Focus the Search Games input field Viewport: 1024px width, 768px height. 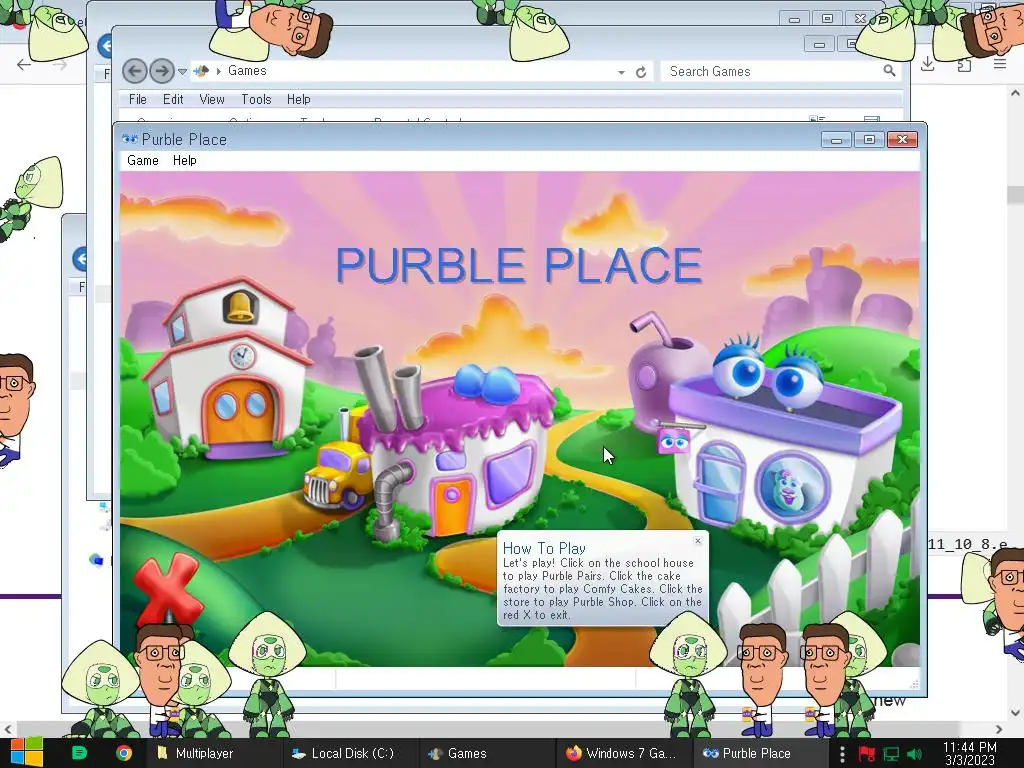(x=772, y=71)
